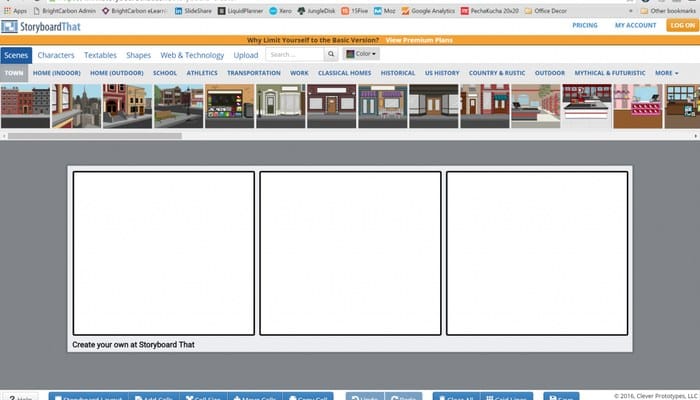Pick the colorful shop window scene thumbnail

pyautogui.click(x=229, y=106)
